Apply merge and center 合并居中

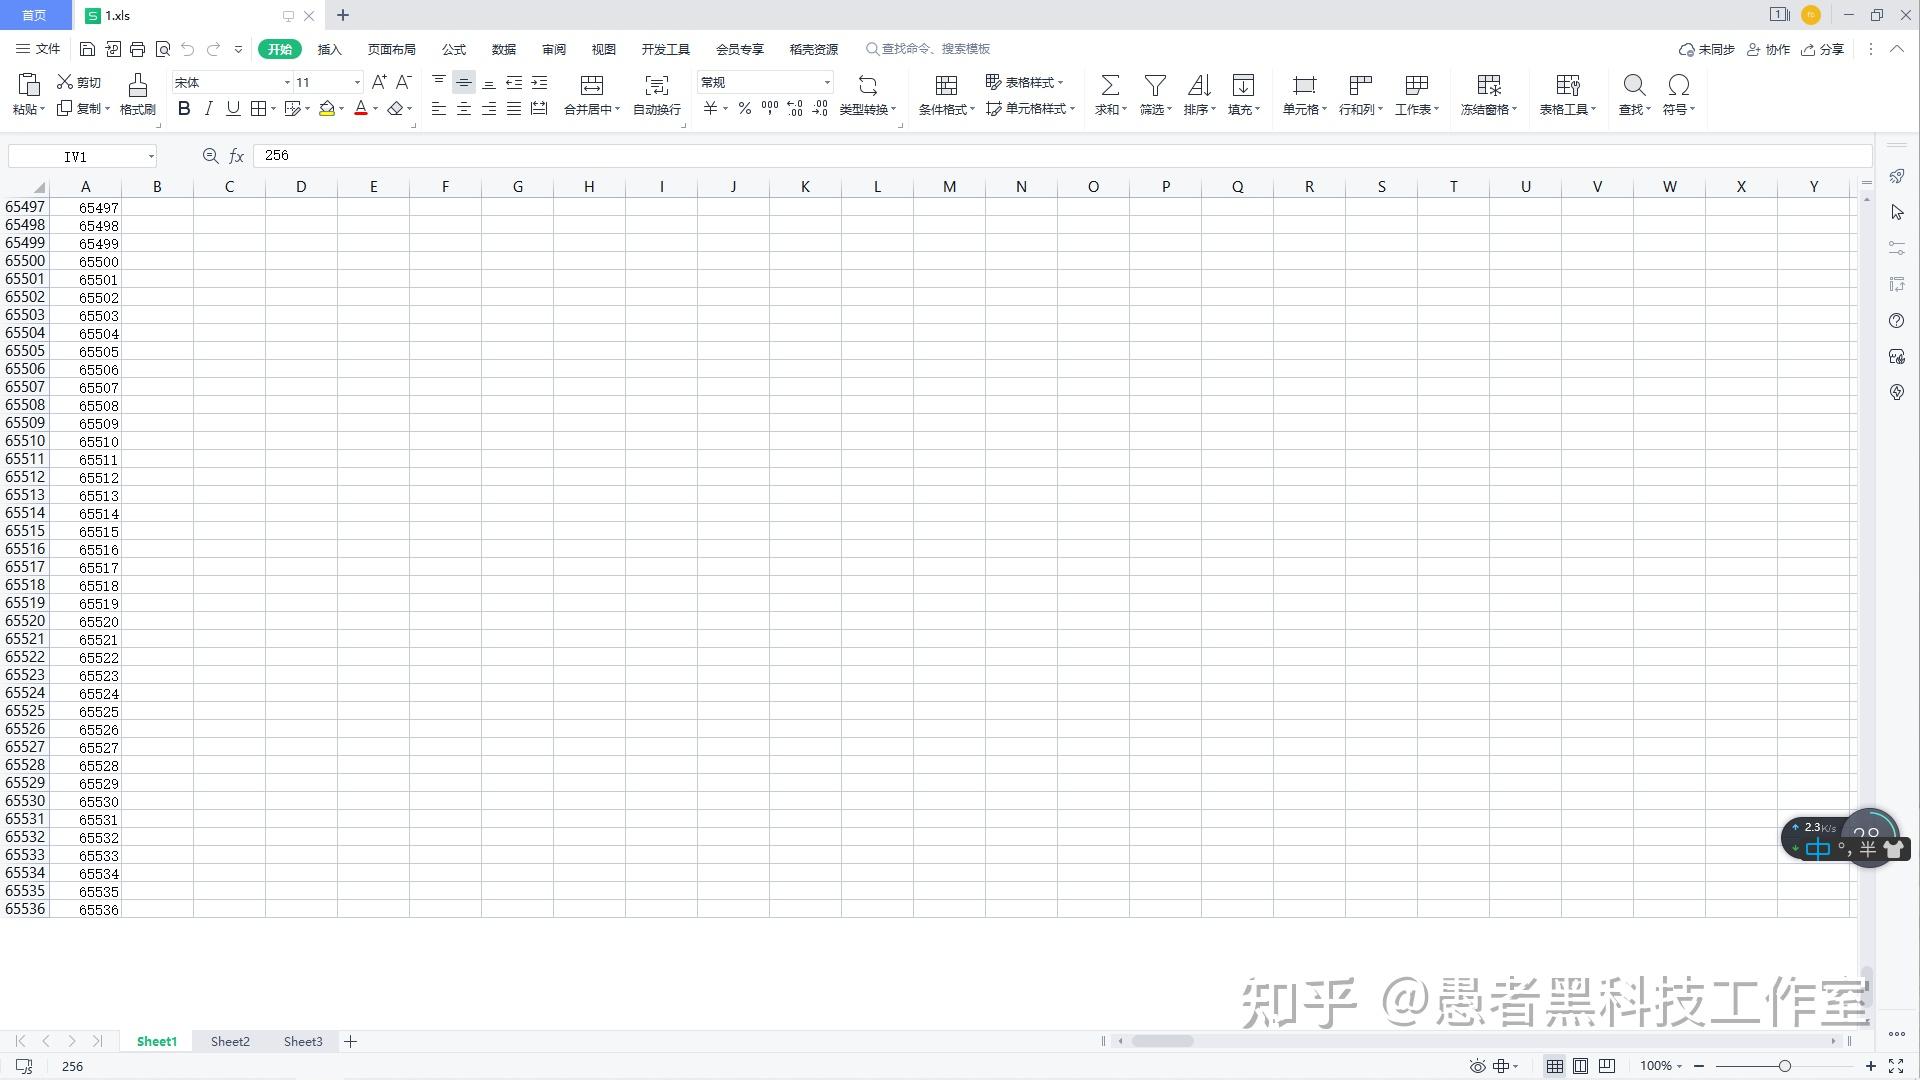click(590, 95)
